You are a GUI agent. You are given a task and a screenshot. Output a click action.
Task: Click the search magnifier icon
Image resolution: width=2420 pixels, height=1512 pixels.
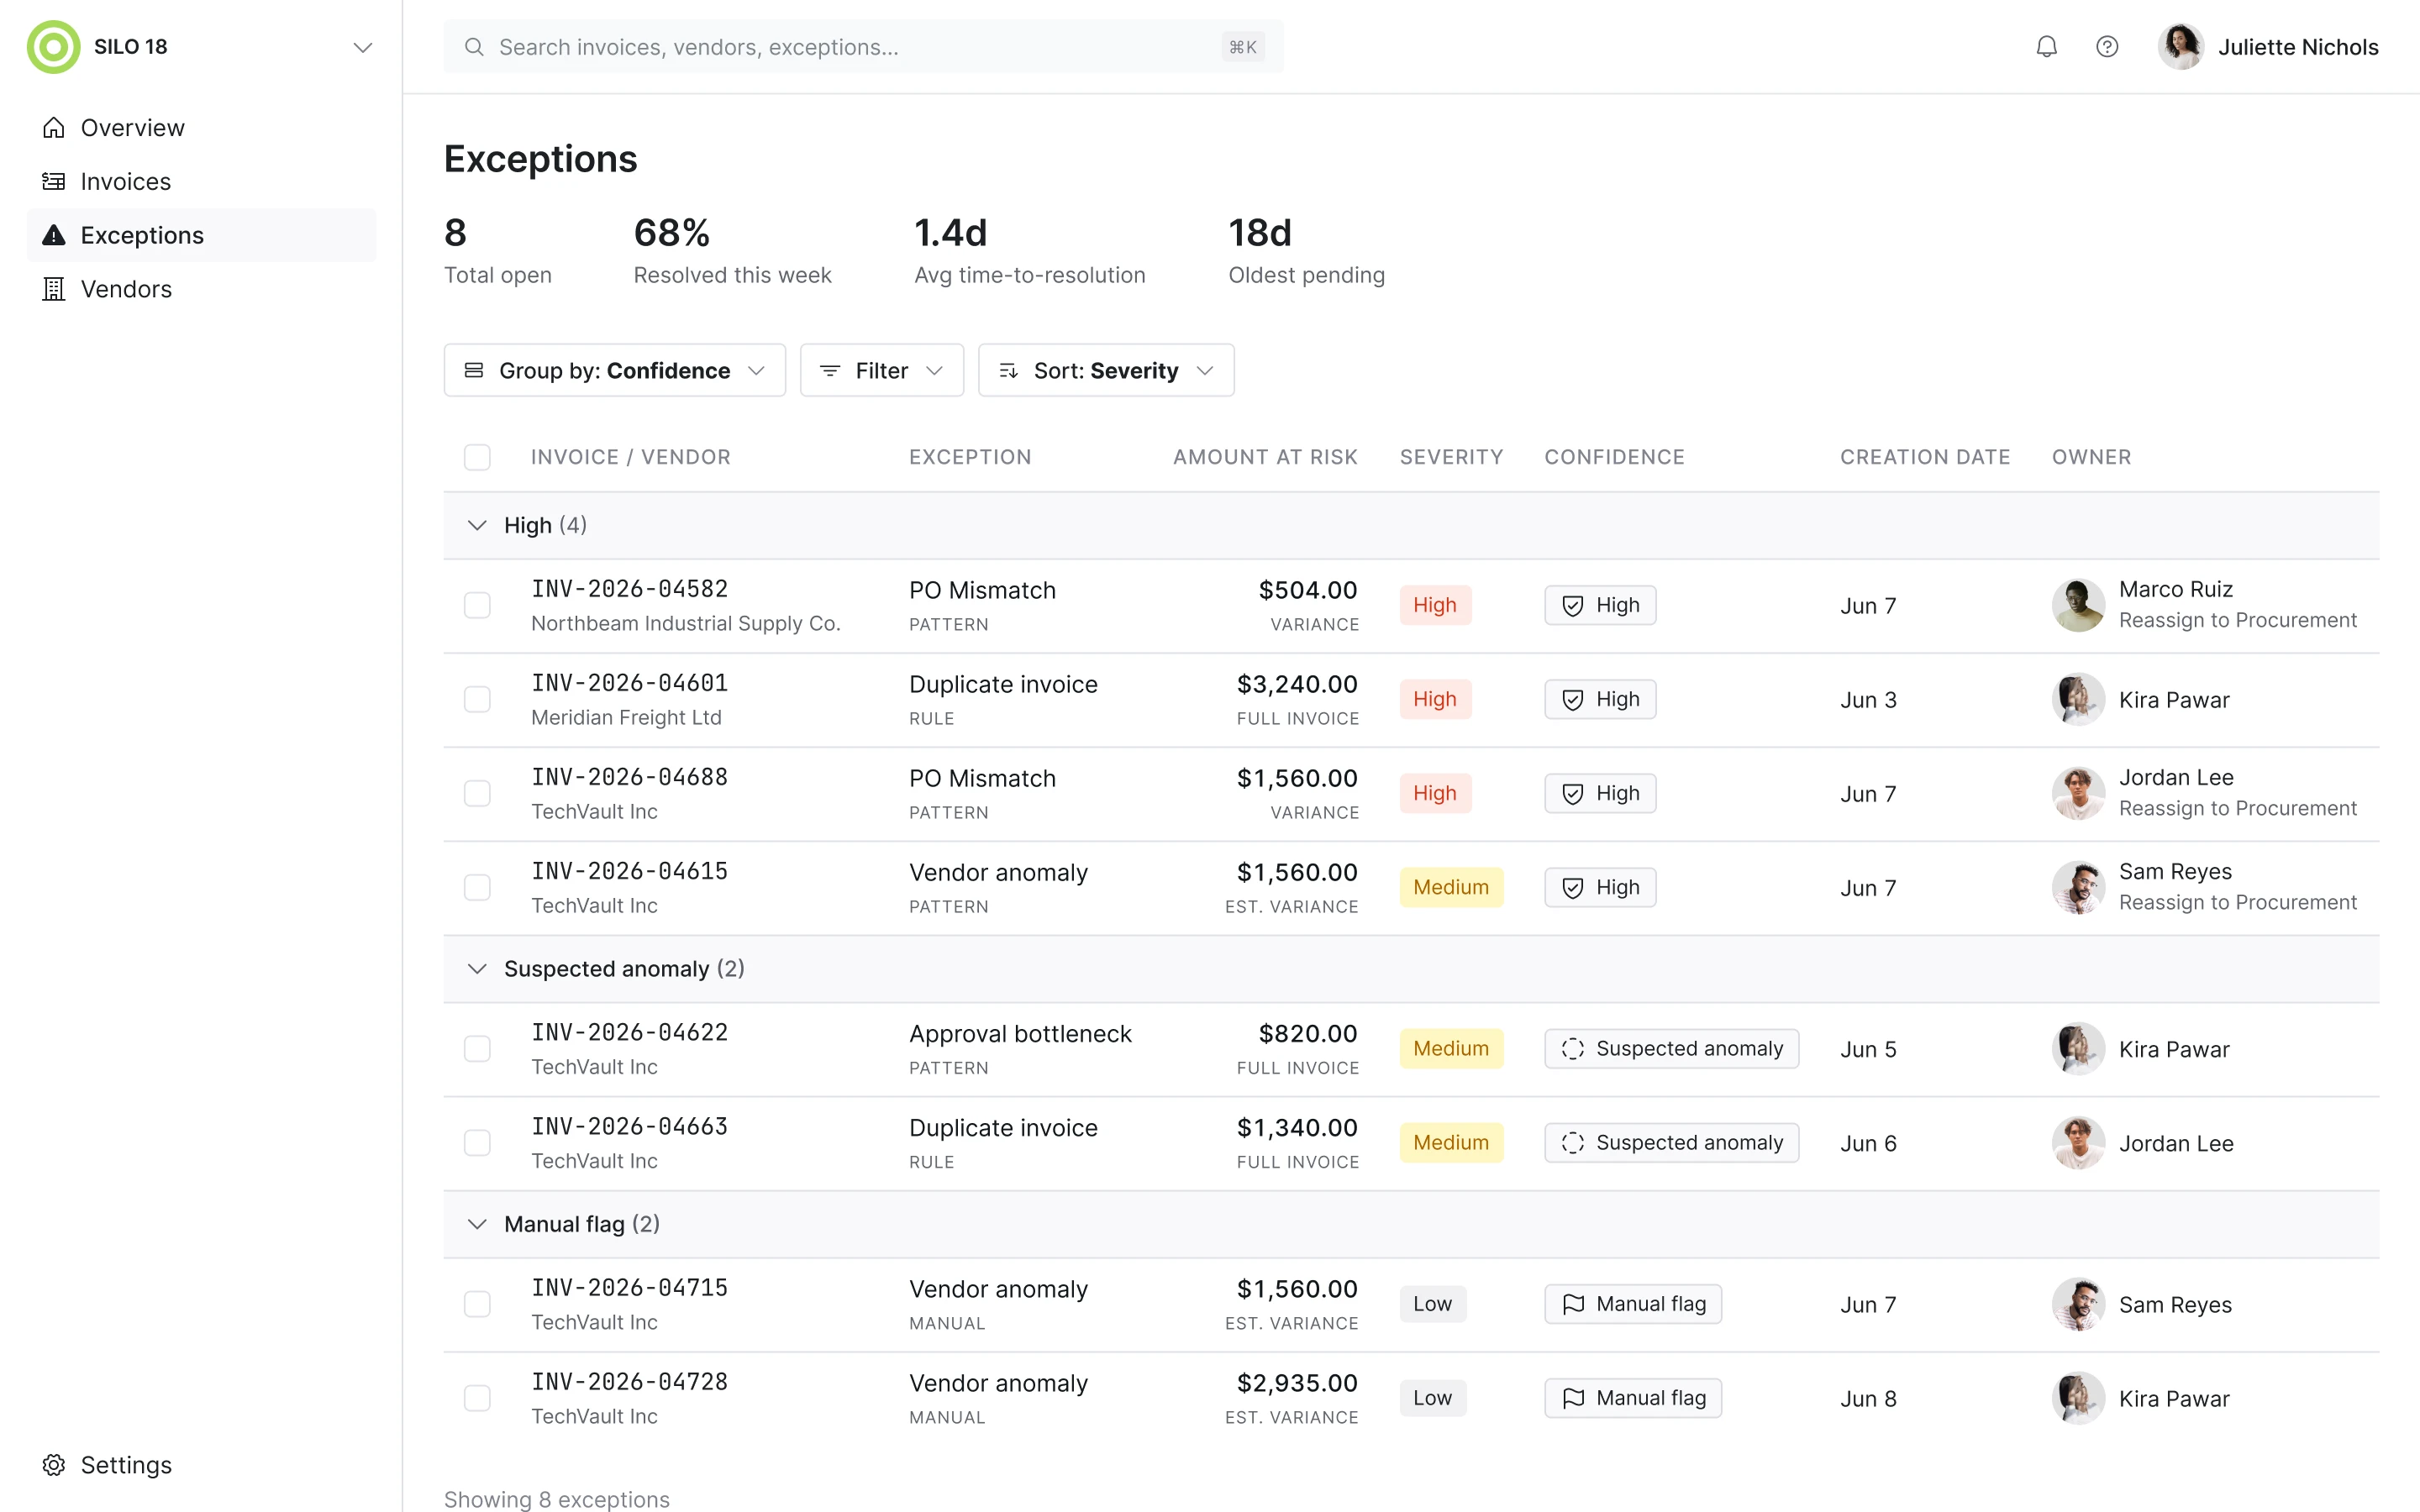point(475,47)
